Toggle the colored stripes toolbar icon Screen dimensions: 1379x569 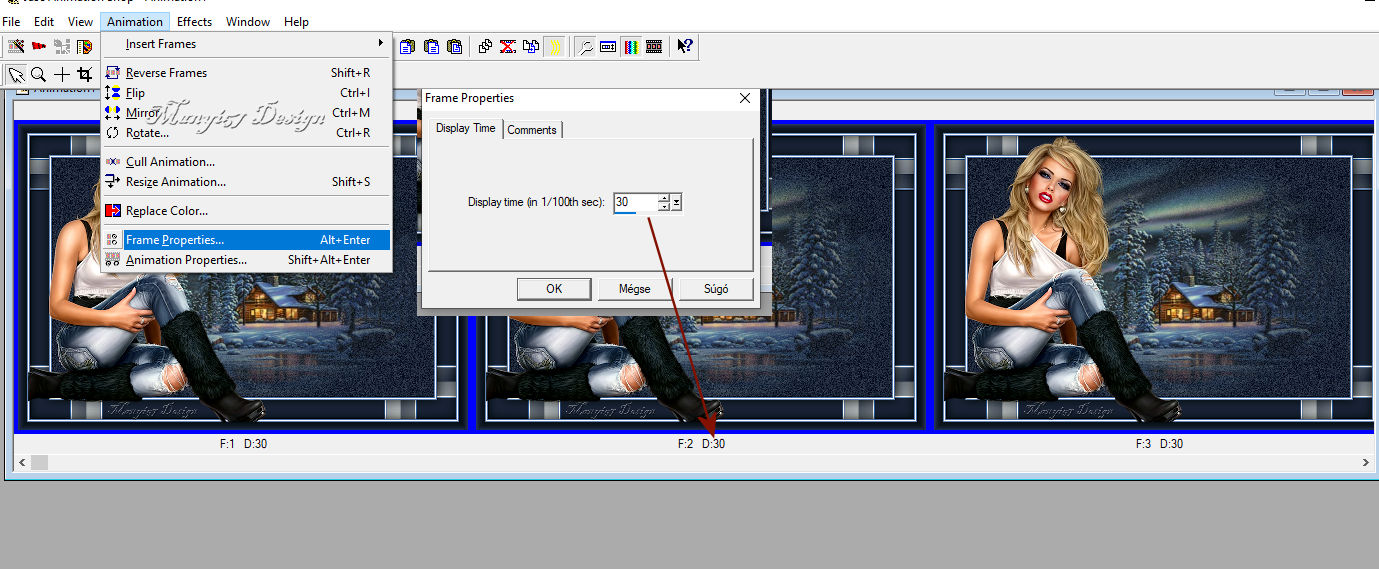(631, 46)
